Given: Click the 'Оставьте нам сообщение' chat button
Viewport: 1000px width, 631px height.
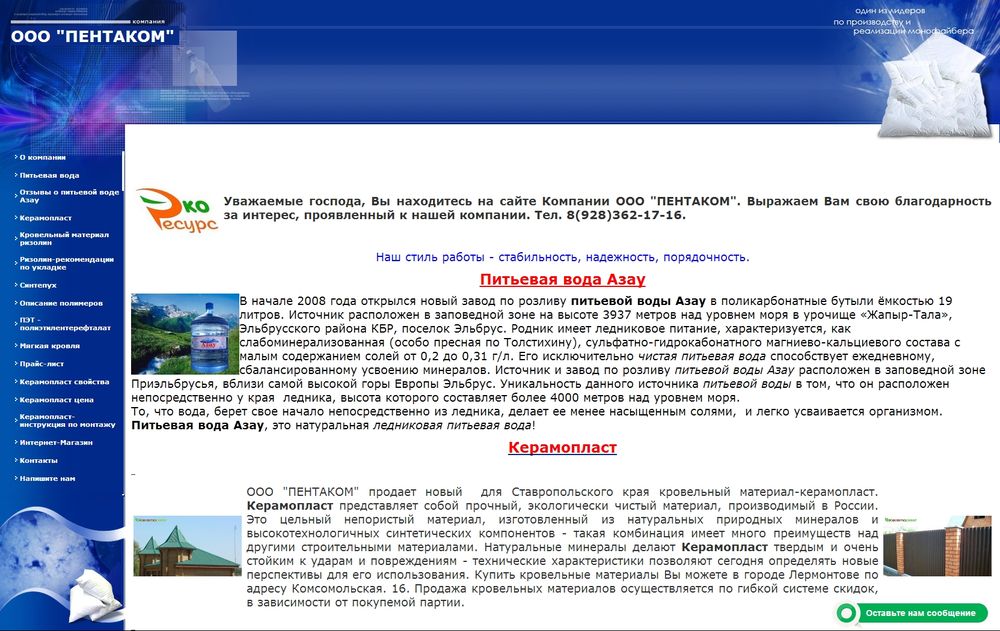Looking at the screenshot, I should (920, 613).
